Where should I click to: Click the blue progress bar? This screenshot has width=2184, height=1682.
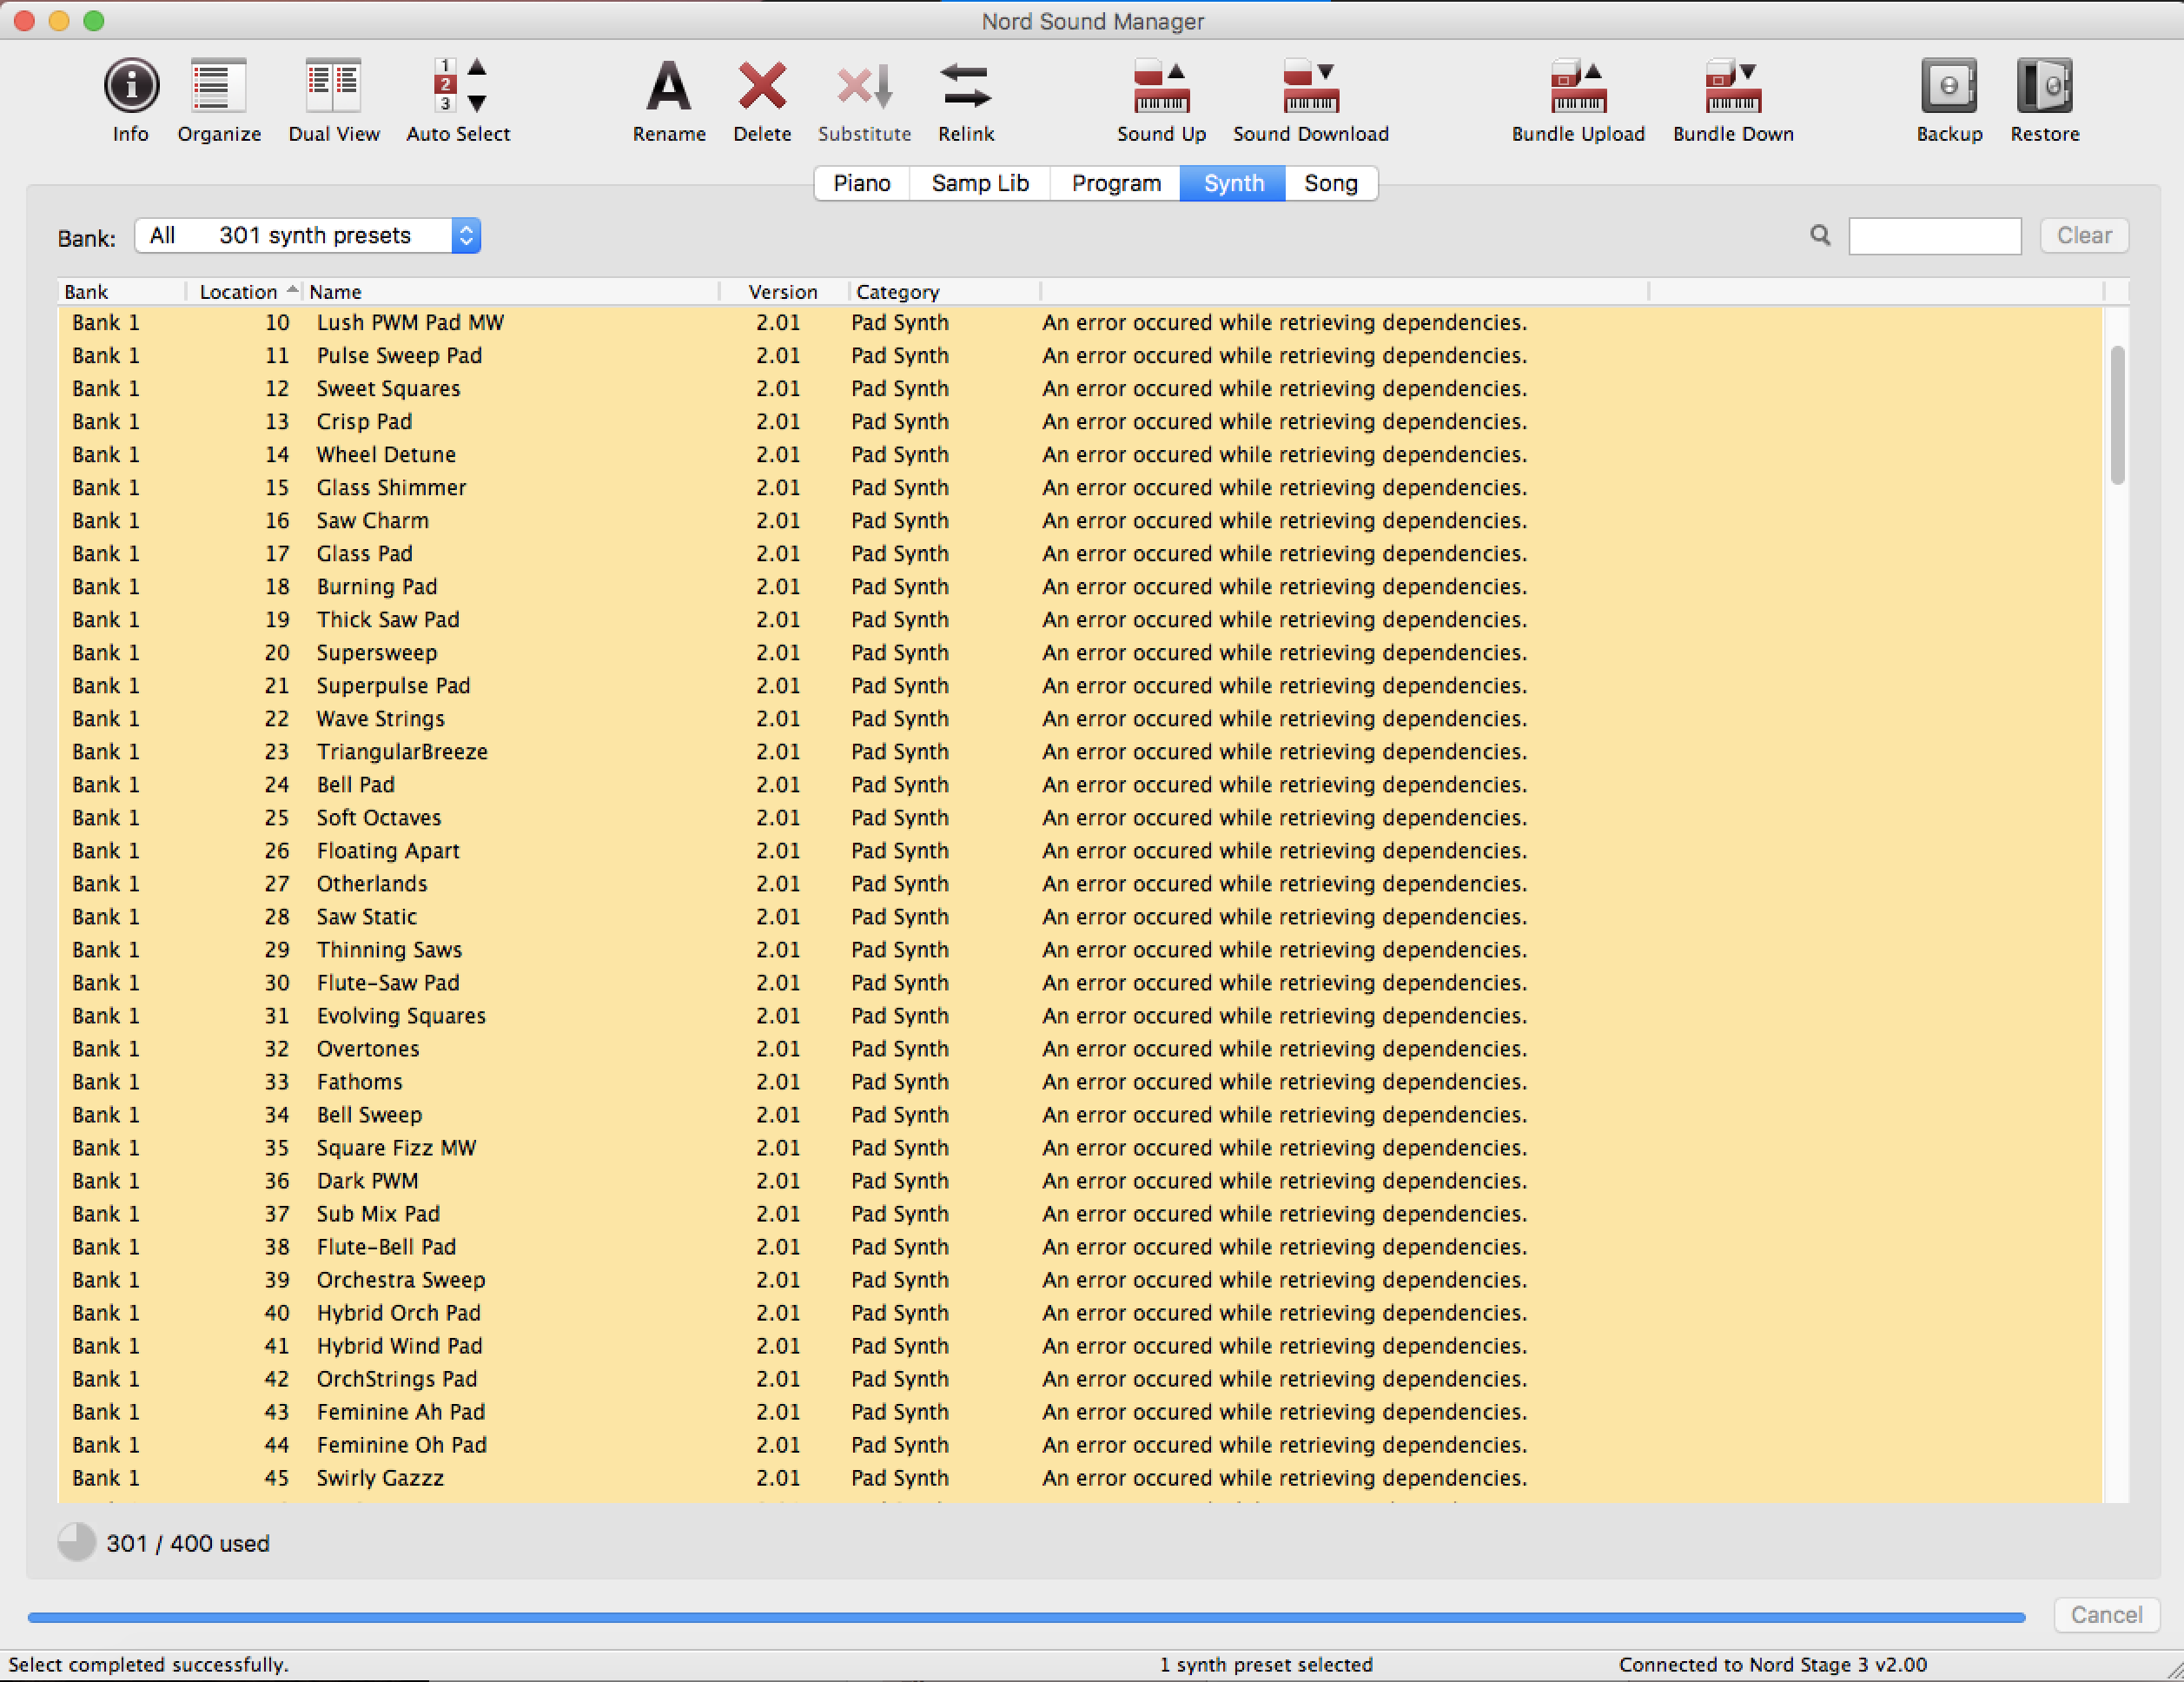pos(1026,1616)
